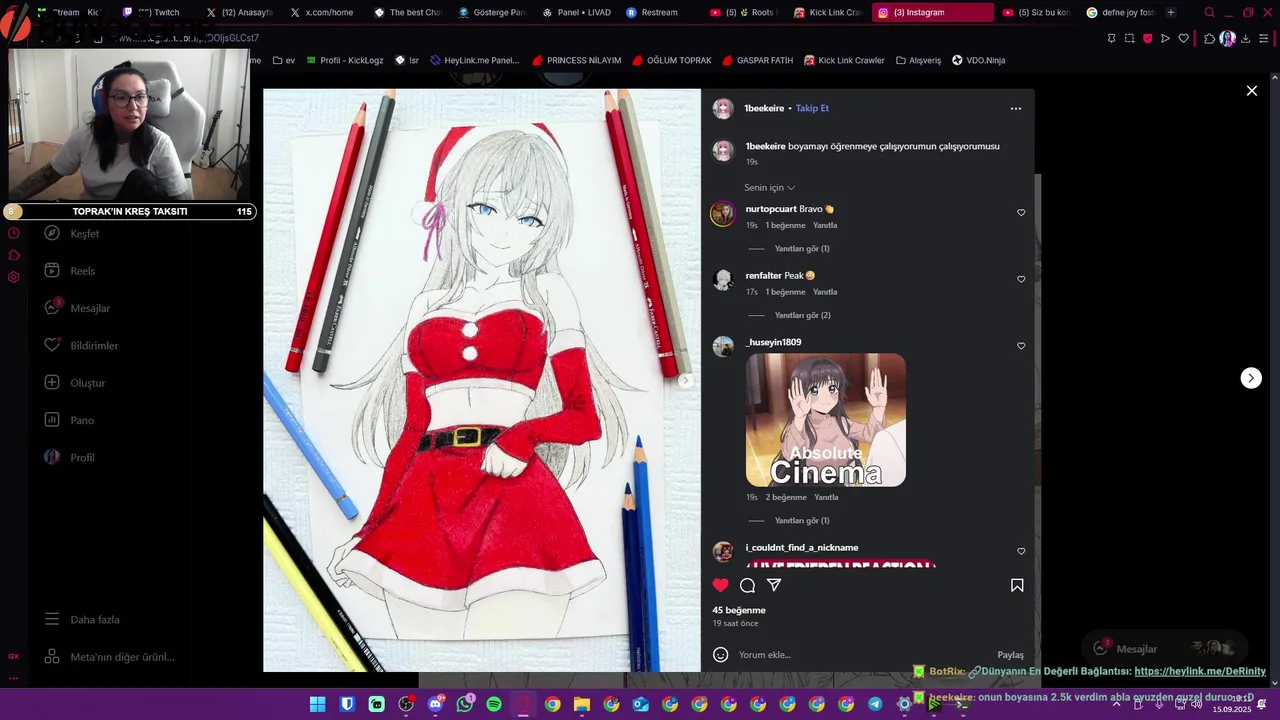1280x720 pixels.
Task: Go to the next post arrow
Action: (1251, 378)
